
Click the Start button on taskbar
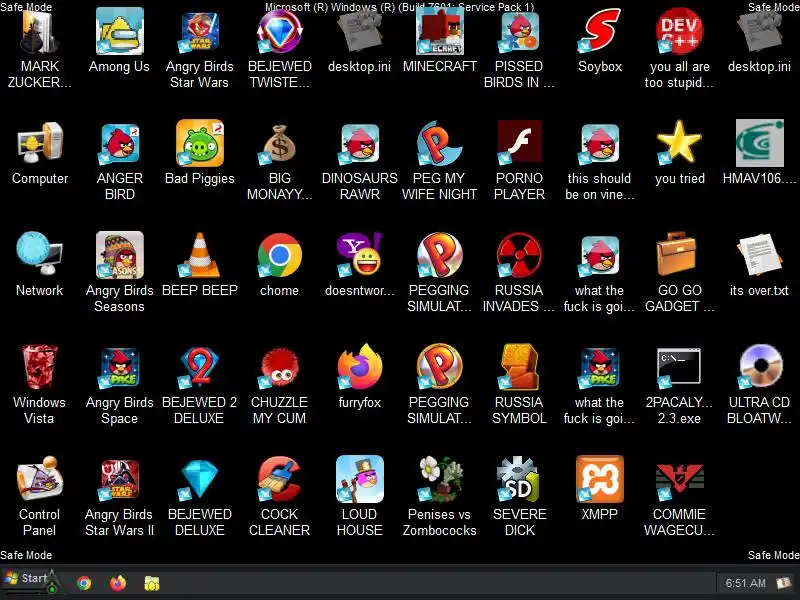30,581
